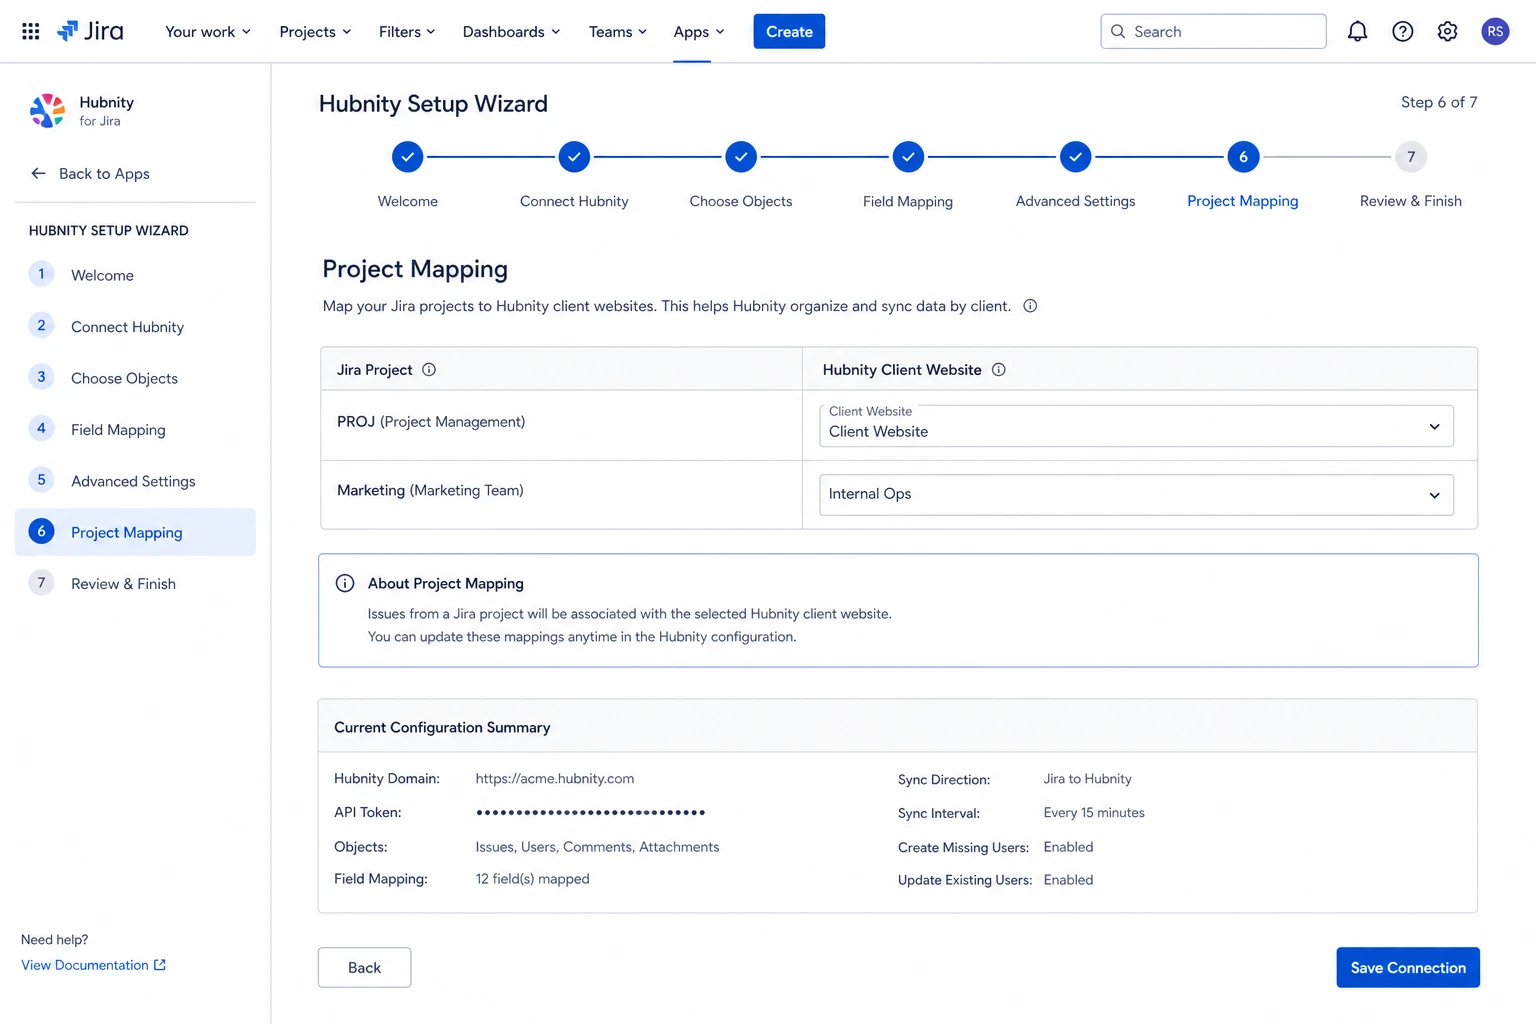This screenshot has width=1536, height=1024.
Task: Focus the Search input field
Action: (x=1213, y=31)
